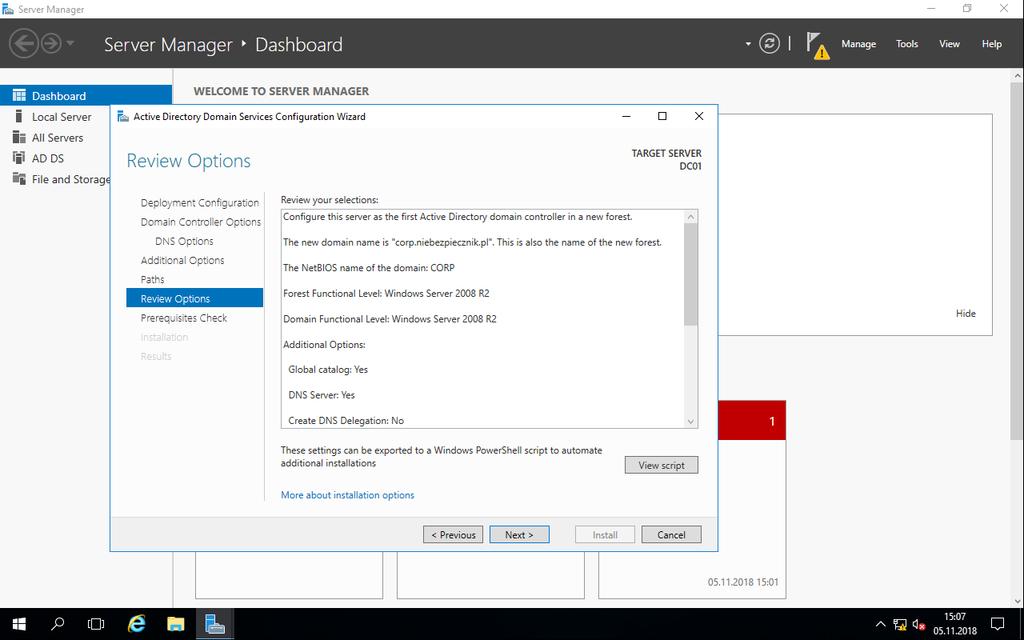The image size is (1024, 640).
Task: Open More about installation options link
Action: click(347, 495)
